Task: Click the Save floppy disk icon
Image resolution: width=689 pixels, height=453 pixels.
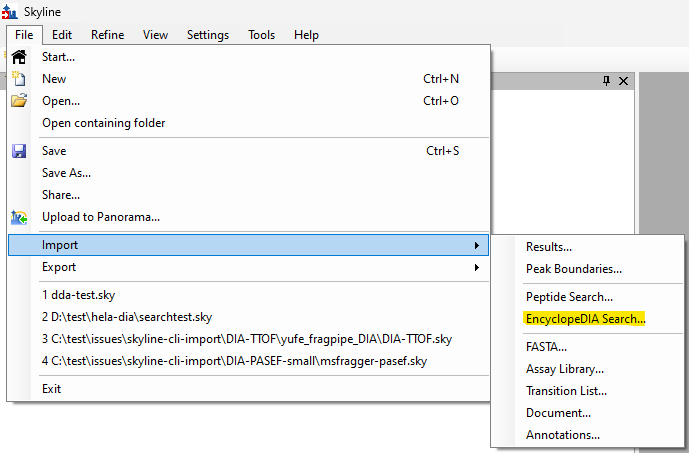Action: [19, 151]
